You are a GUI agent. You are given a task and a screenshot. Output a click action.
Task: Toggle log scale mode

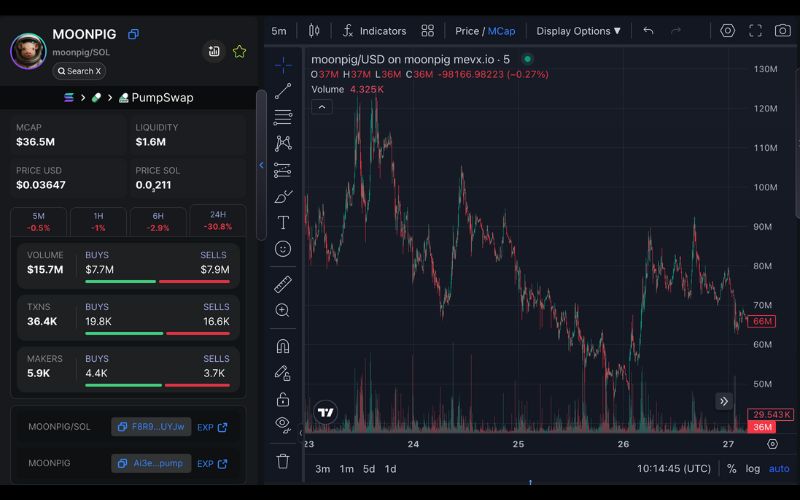click(753, 468)
